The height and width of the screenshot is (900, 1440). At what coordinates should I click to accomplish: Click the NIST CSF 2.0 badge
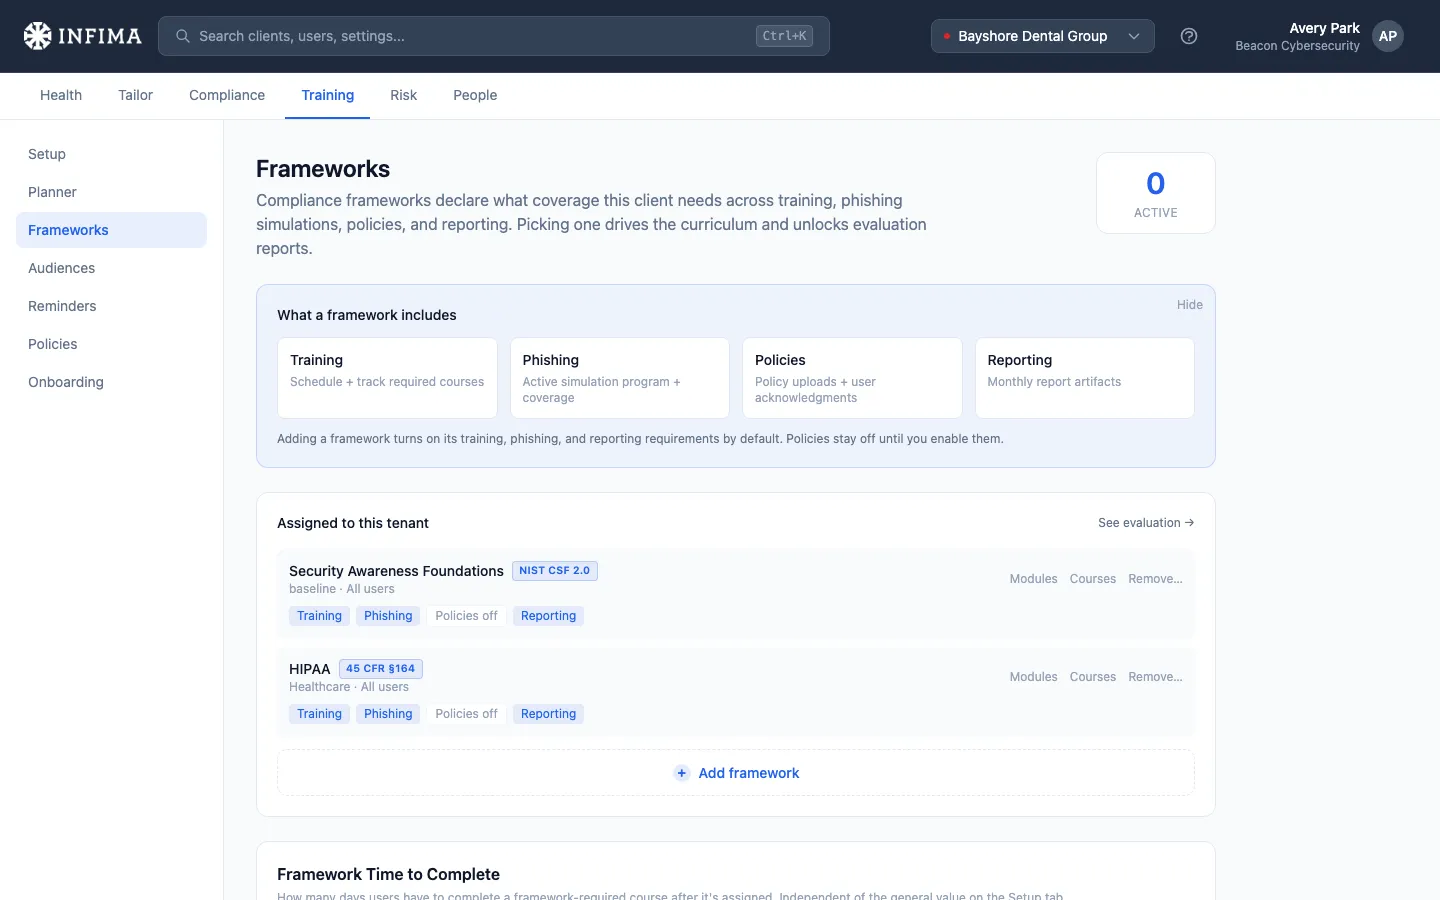[x=555, y=571]
